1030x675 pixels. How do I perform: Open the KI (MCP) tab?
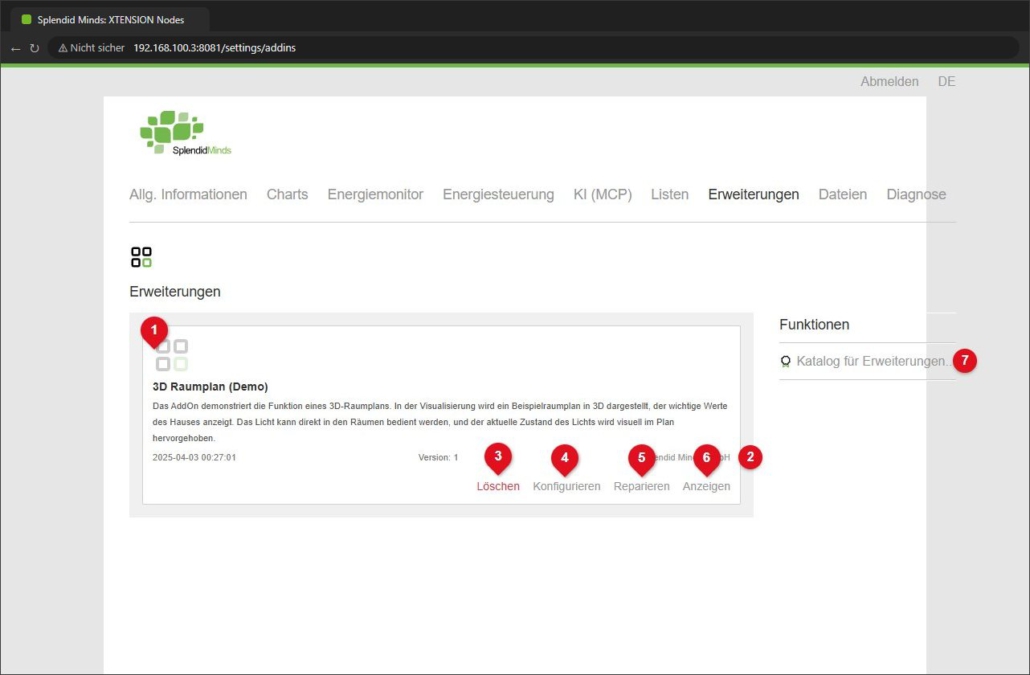[x=602, y=194]
